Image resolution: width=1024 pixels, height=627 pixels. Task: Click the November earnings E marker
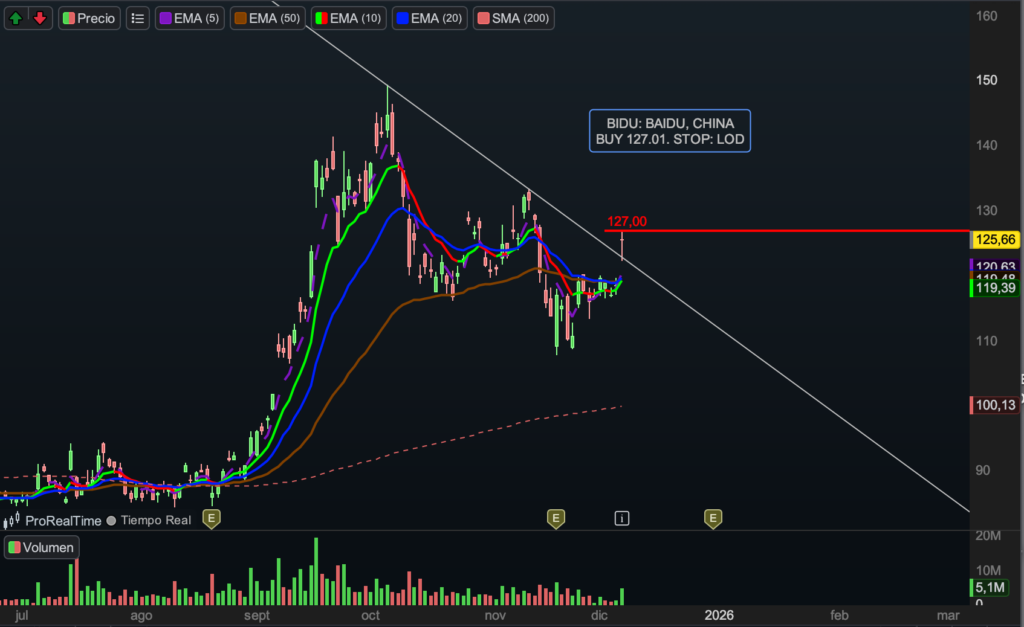(555, 518)
